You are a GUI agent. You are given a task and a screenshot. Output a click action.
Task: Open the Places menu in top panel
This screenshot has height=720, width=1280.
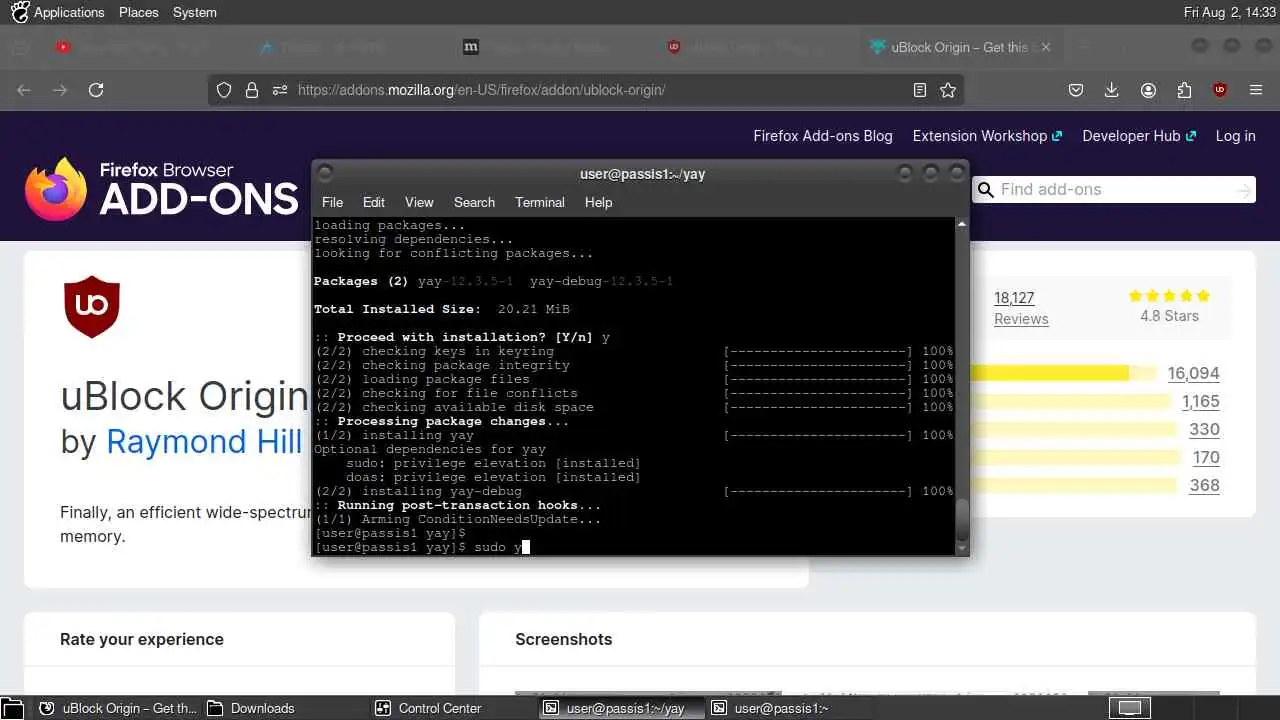coord(139,12)
